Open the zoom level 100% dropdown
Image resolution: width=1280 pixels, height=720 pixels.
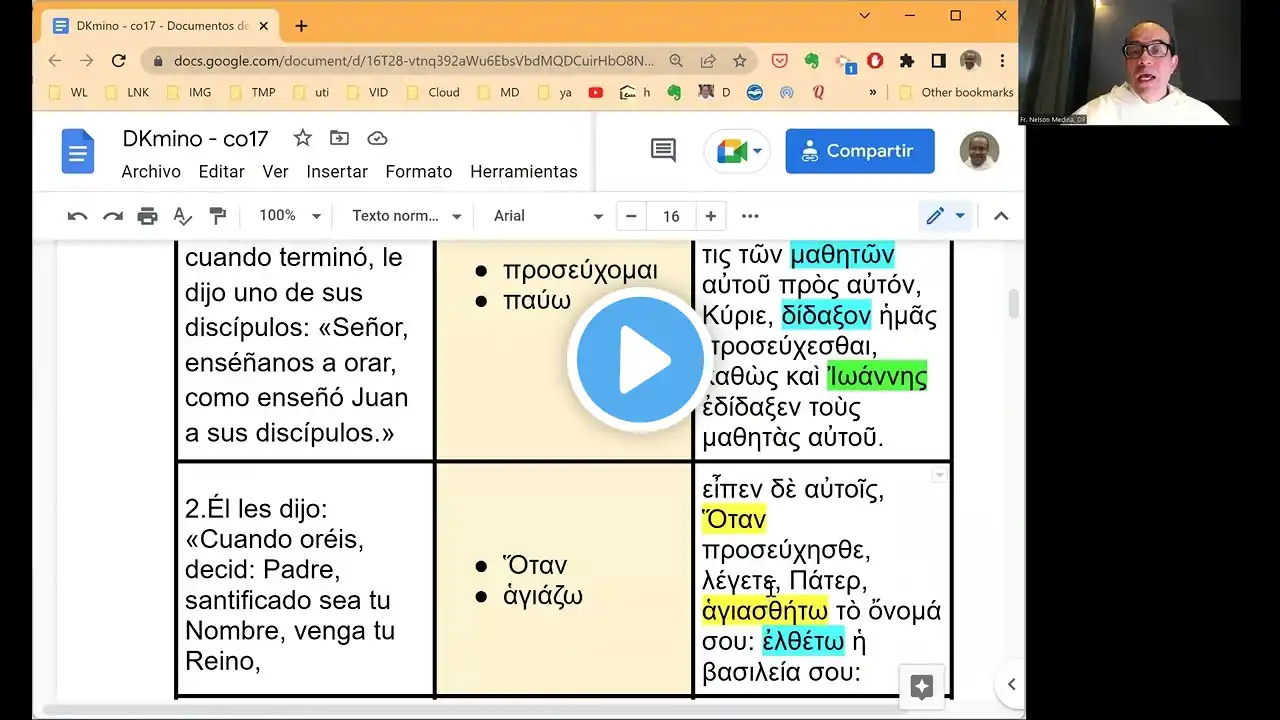pos(290,216)
